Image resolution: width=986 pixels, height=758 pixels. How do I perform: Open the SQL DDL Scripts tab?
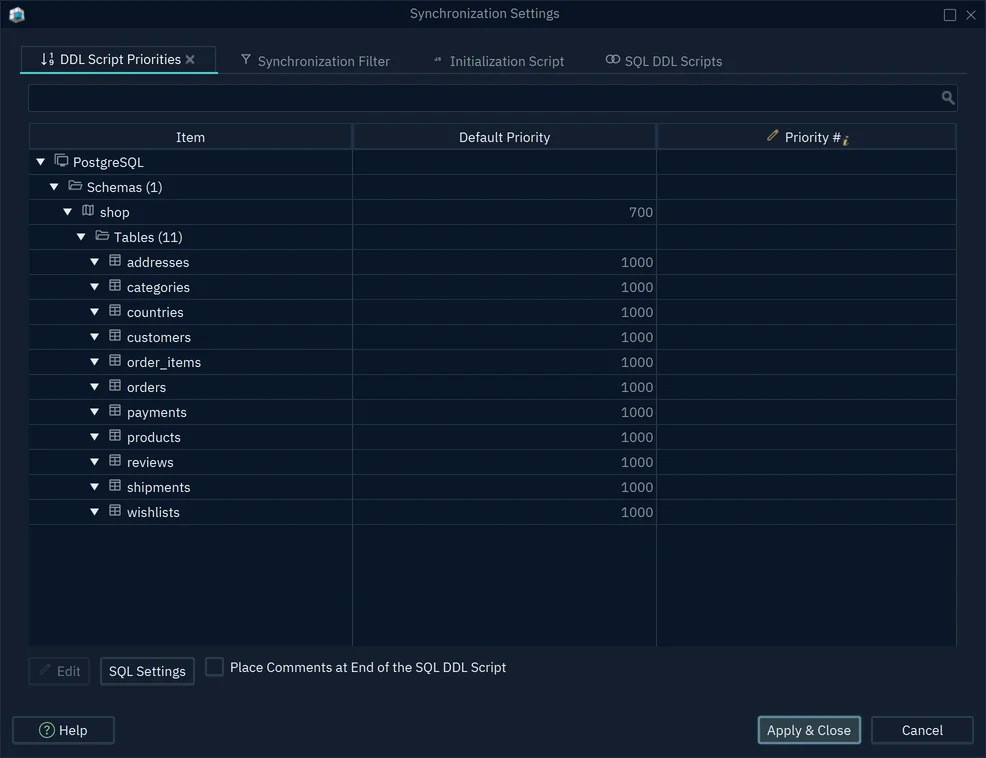point(664,61)
